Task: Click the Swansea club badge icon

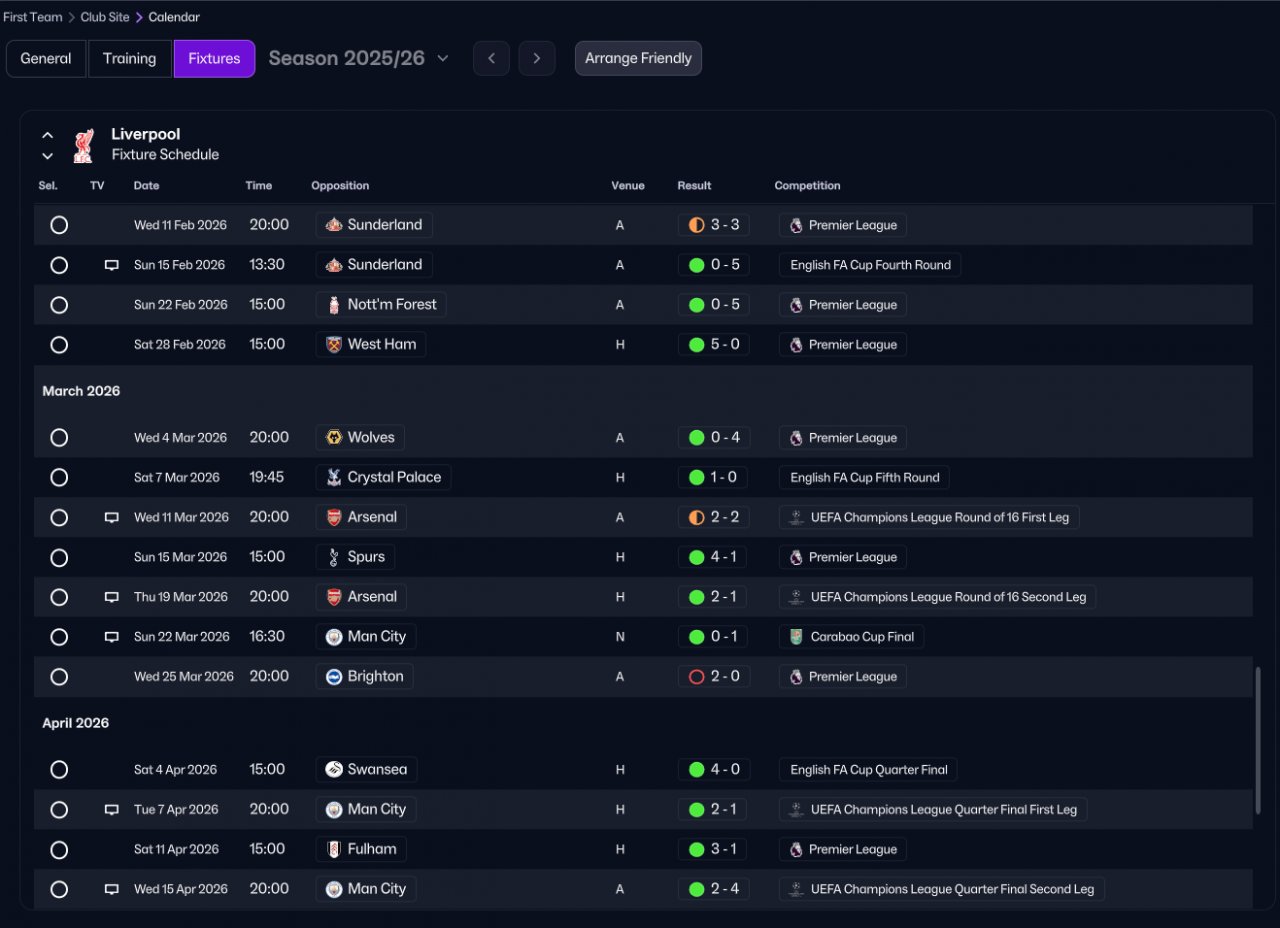Action: click(334, 770)
